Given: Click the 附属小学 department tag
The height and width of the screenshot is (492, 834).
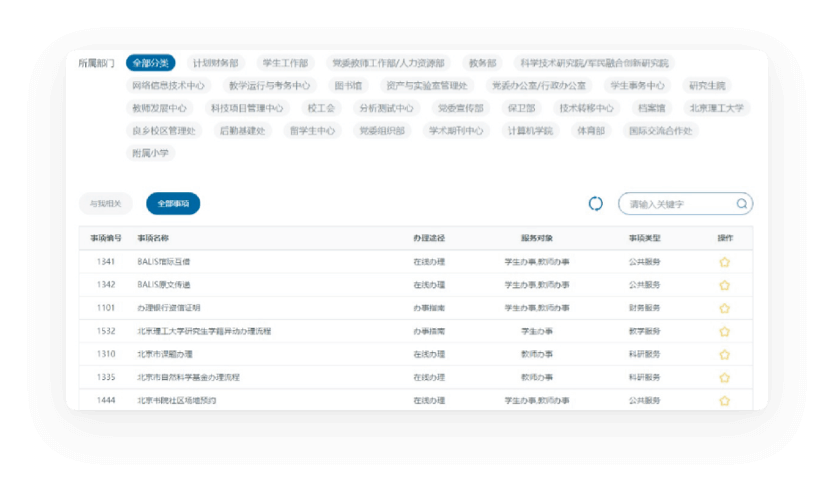Looking at the screenshot, I should (151, 153).
